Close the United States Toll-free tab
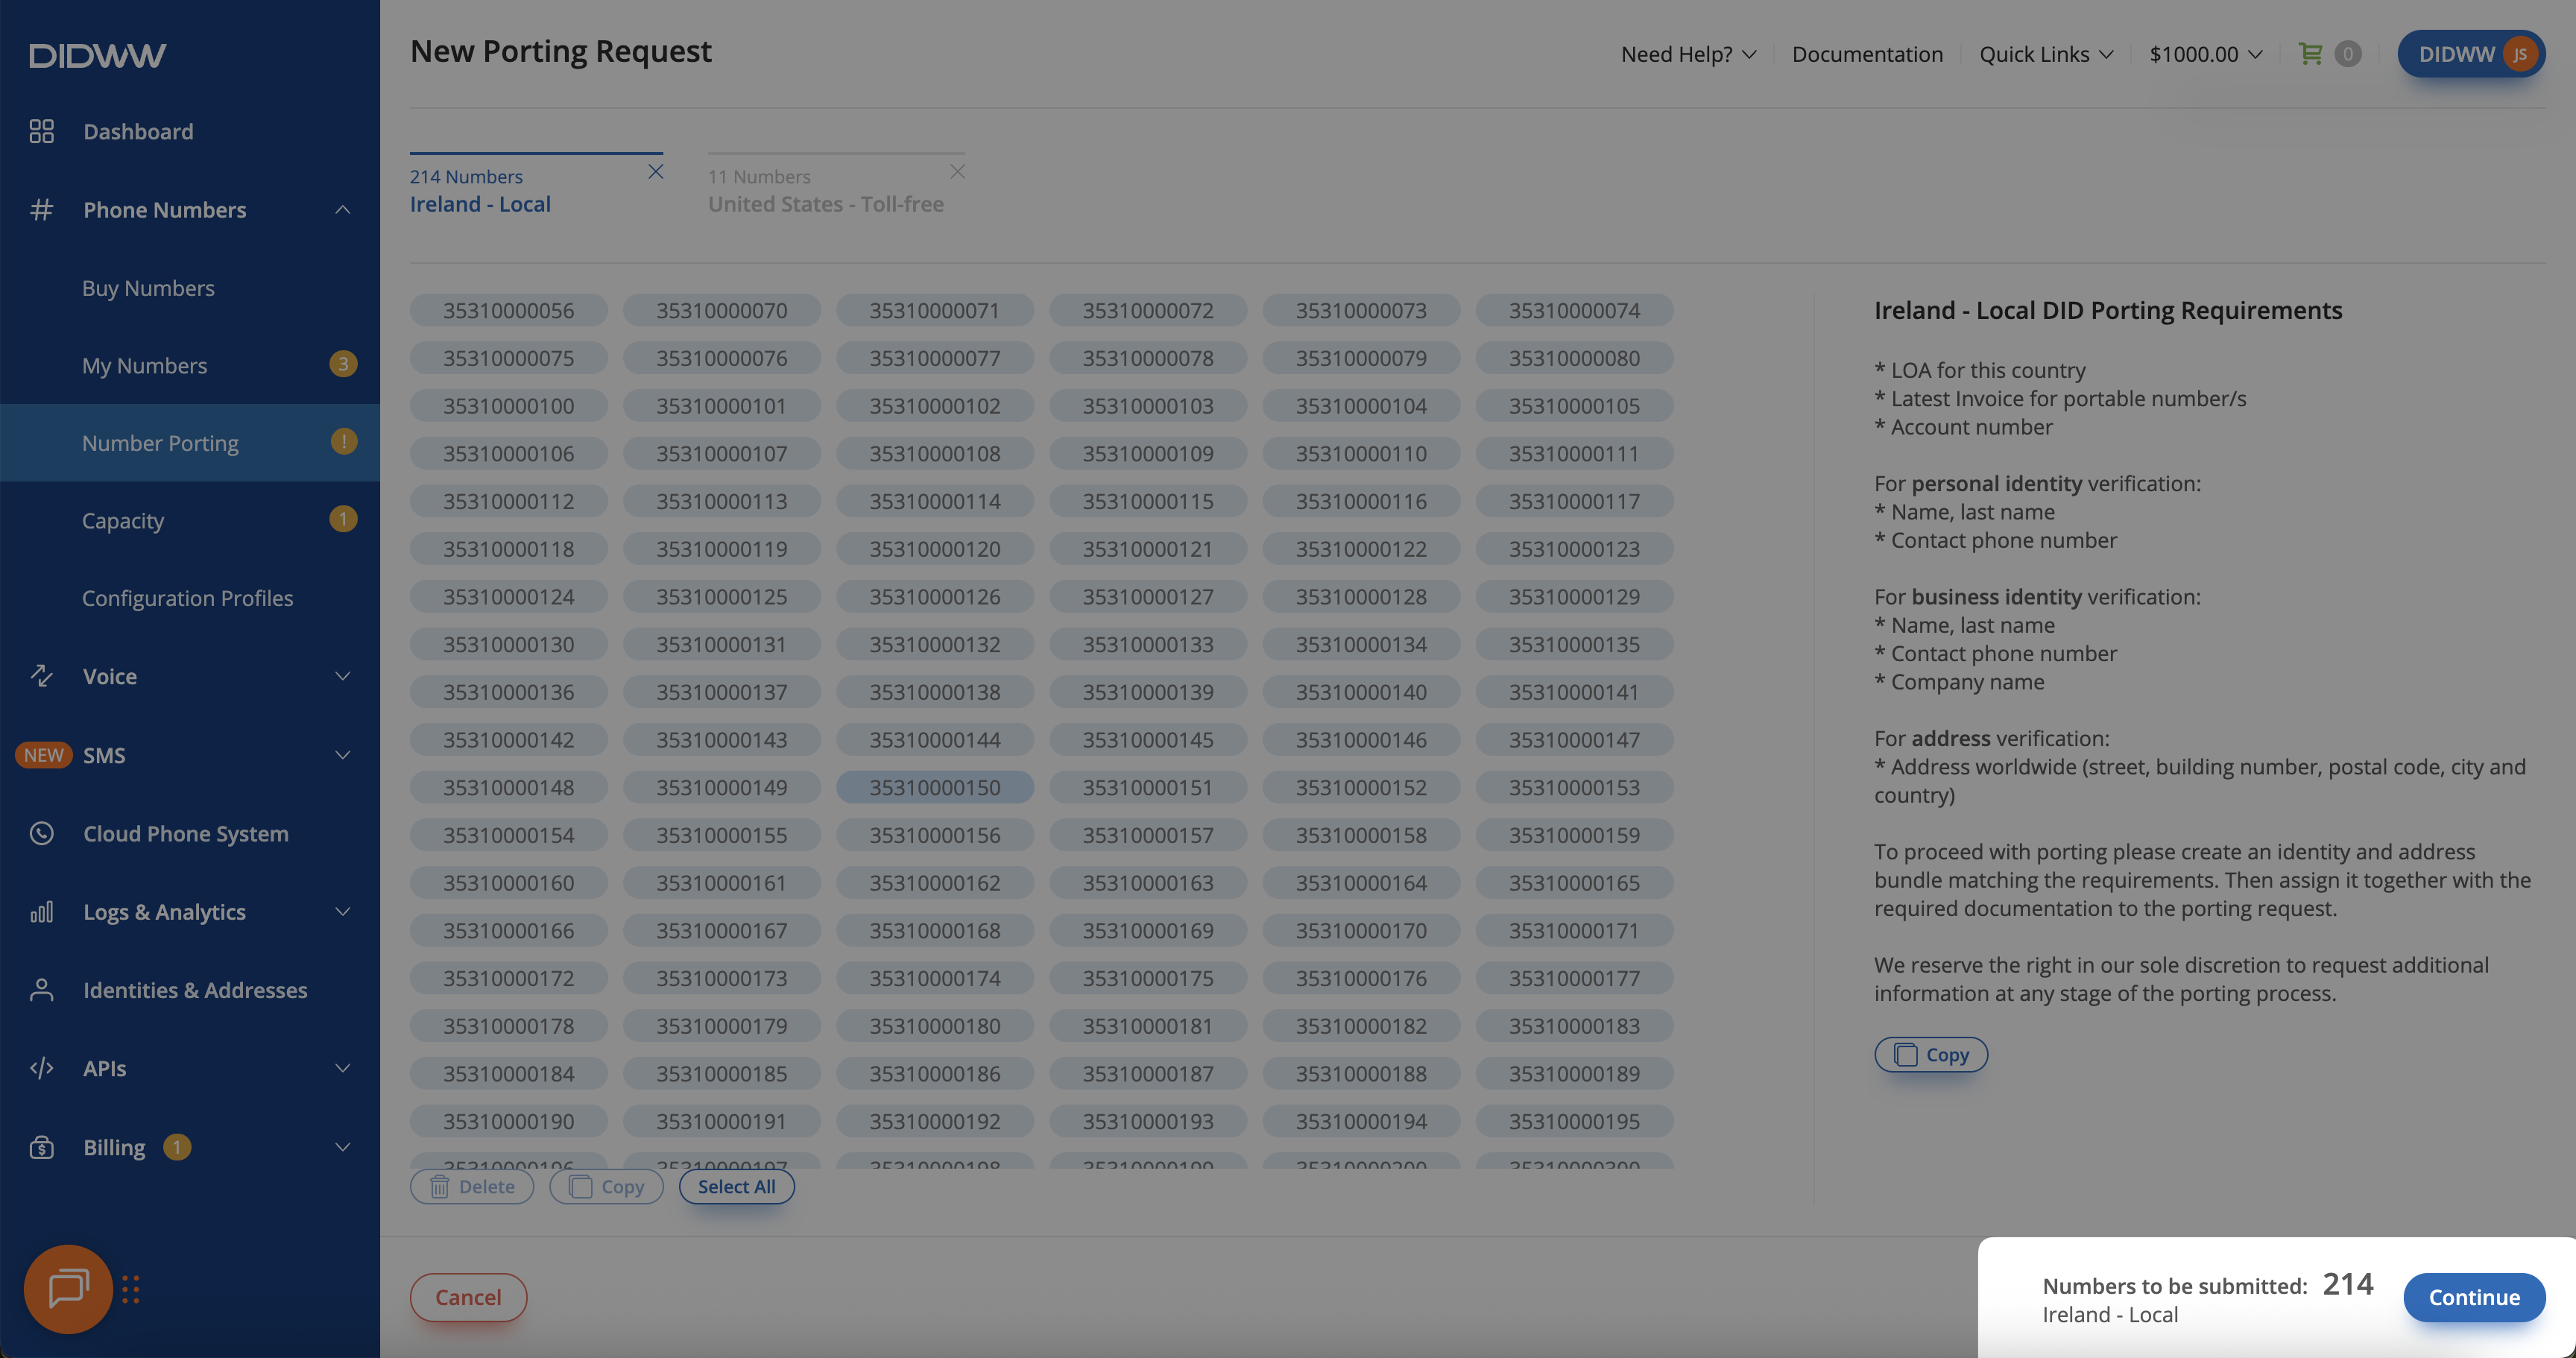The height and width of the screenshot is (1358, 2576). (x=957, y=172)
